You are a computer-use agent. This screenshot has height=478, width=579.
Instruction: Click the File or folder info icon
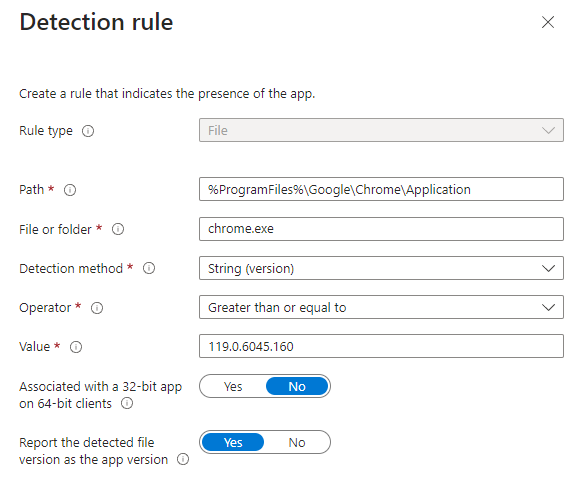pyautogui.click(x=118, y=229)
